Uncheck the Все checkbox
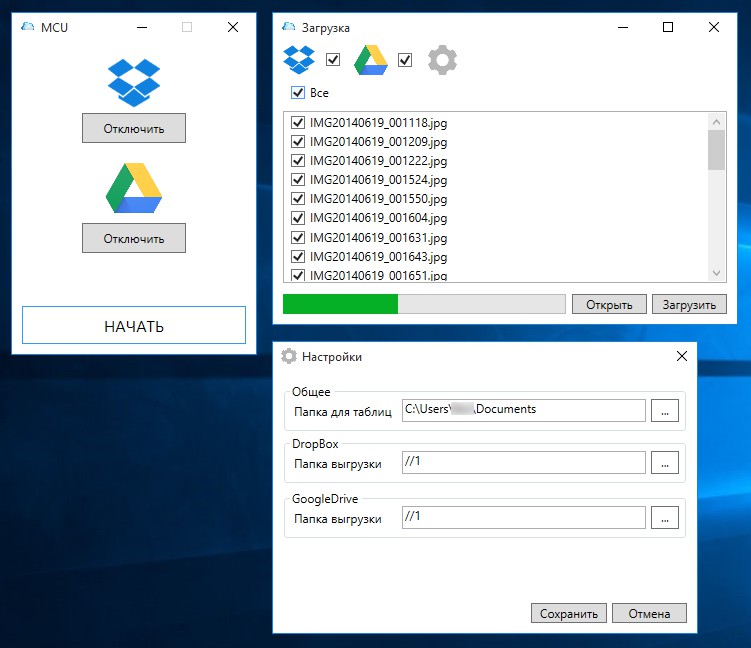This screenshot has height=648, width=751. coord(298,92)
